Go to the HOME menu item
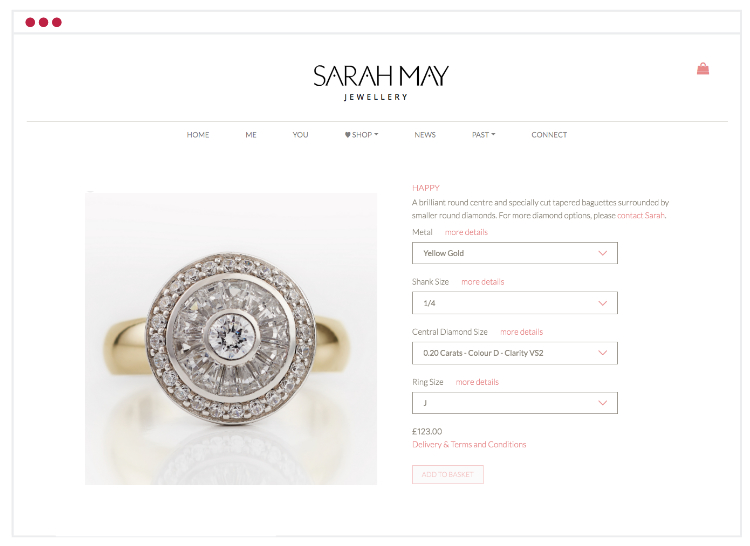Image resolution: width=750 pixels, height=546 pixels. (198, 135)
